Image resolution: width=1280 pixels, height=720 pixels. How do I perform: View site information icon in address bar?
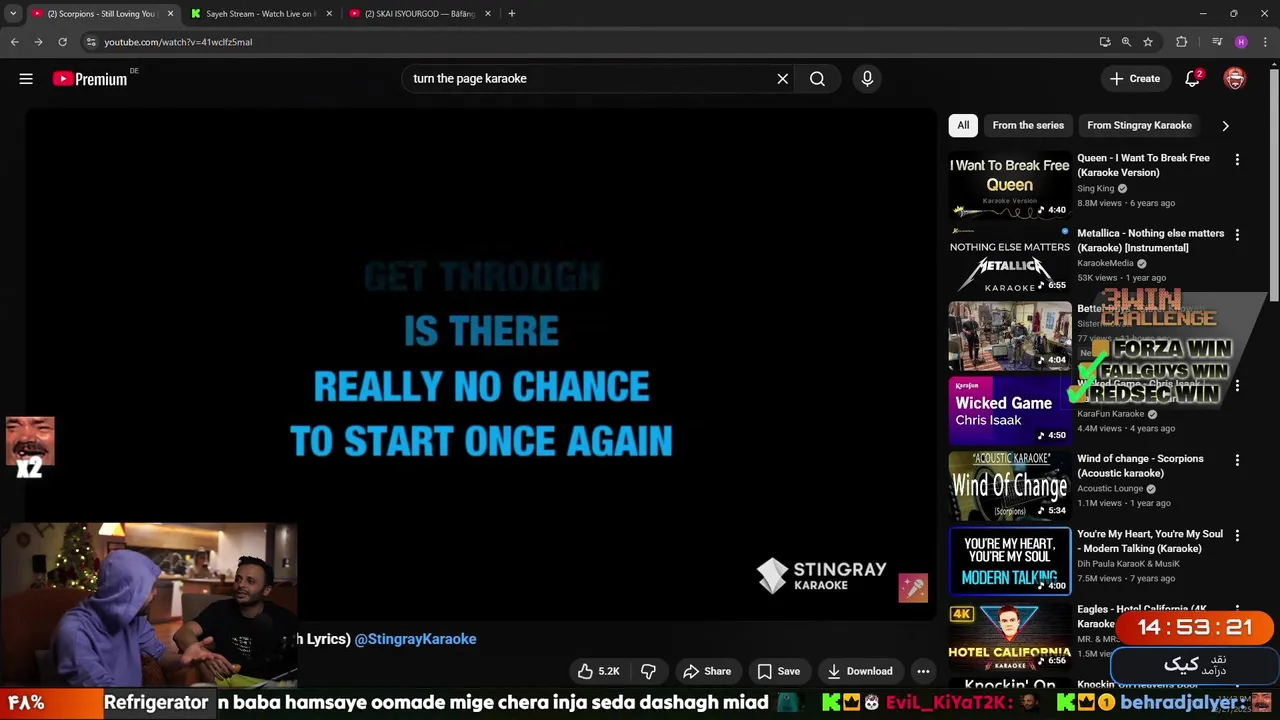pyautogui.click(x=91, y=42)
